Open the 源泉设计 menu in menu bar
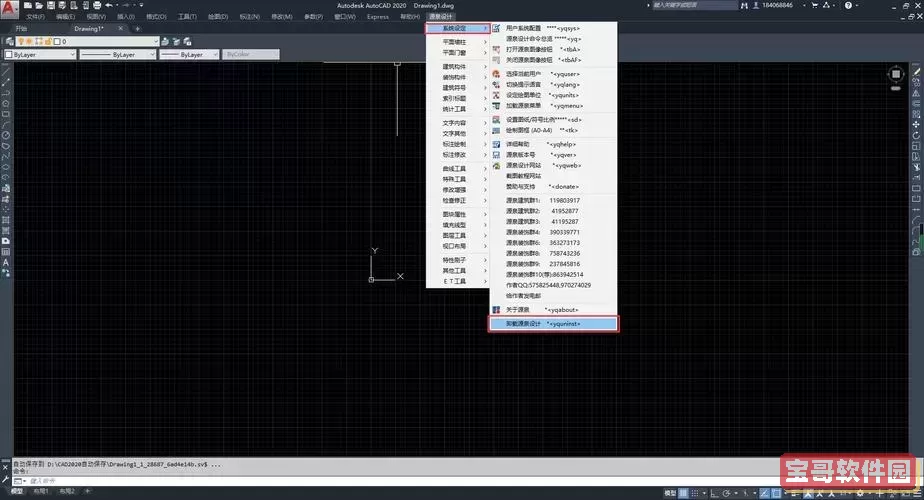924x500 pixels. click(441, 17)
